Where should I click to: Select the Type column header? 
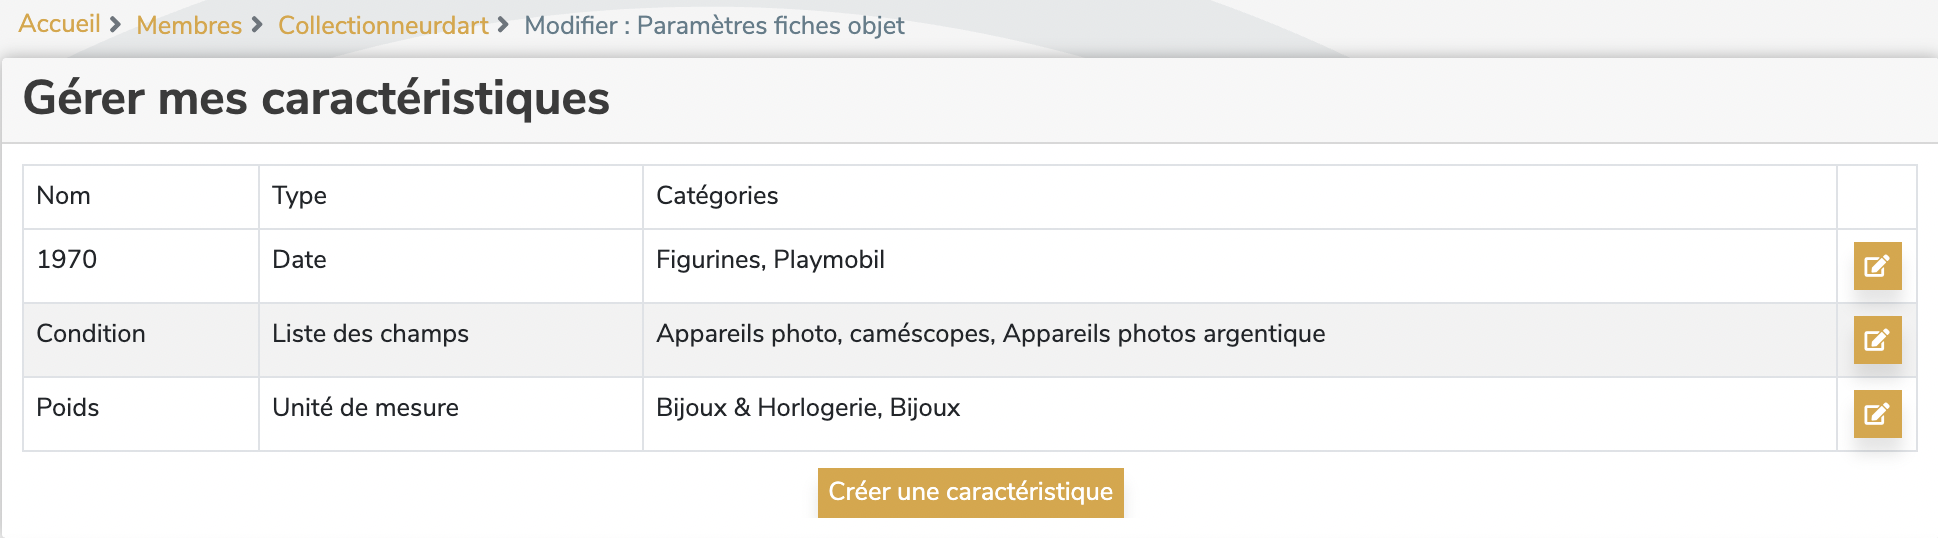(x=451, y=197)
